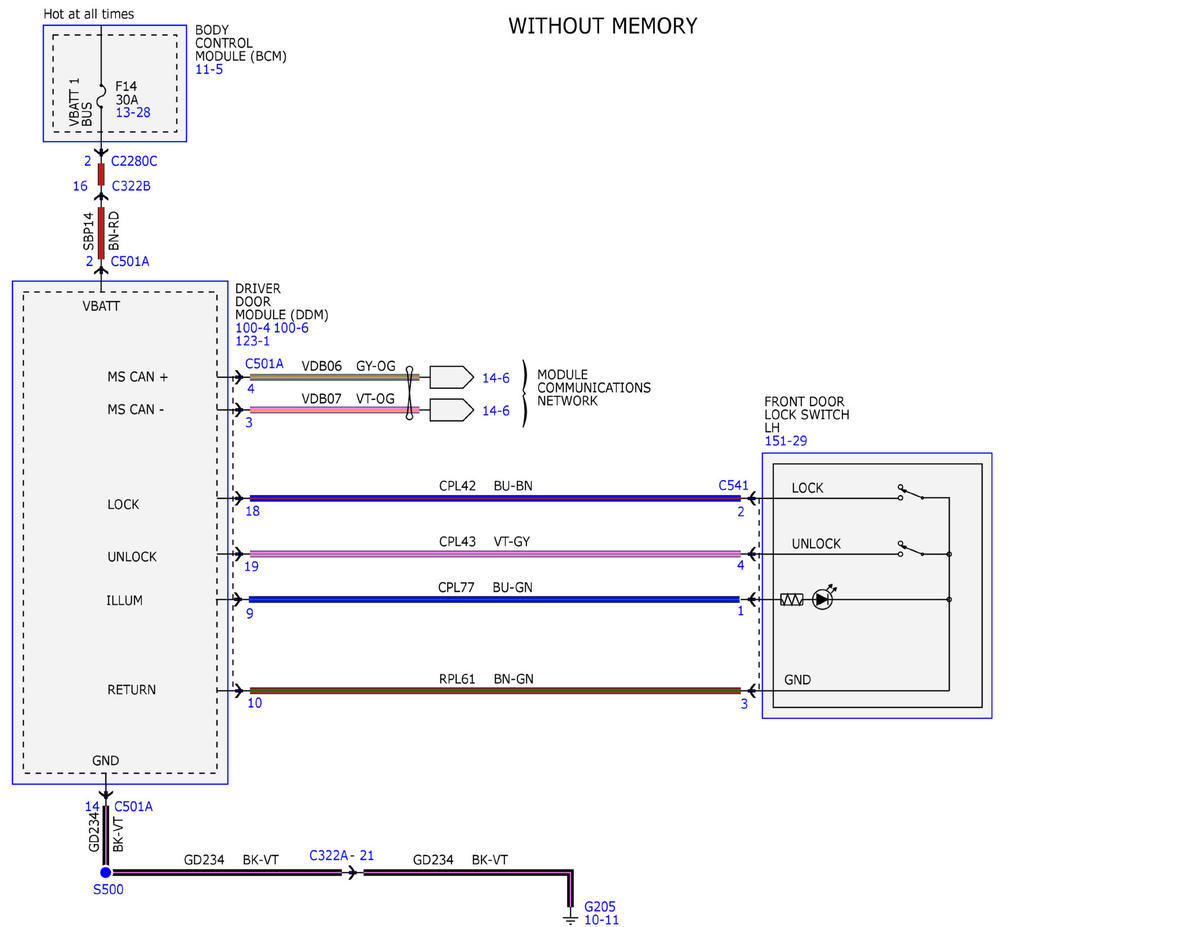Screen dimensions: 1200x927
Task: Select the resistor symbol beside the LED
Action: 791,600
